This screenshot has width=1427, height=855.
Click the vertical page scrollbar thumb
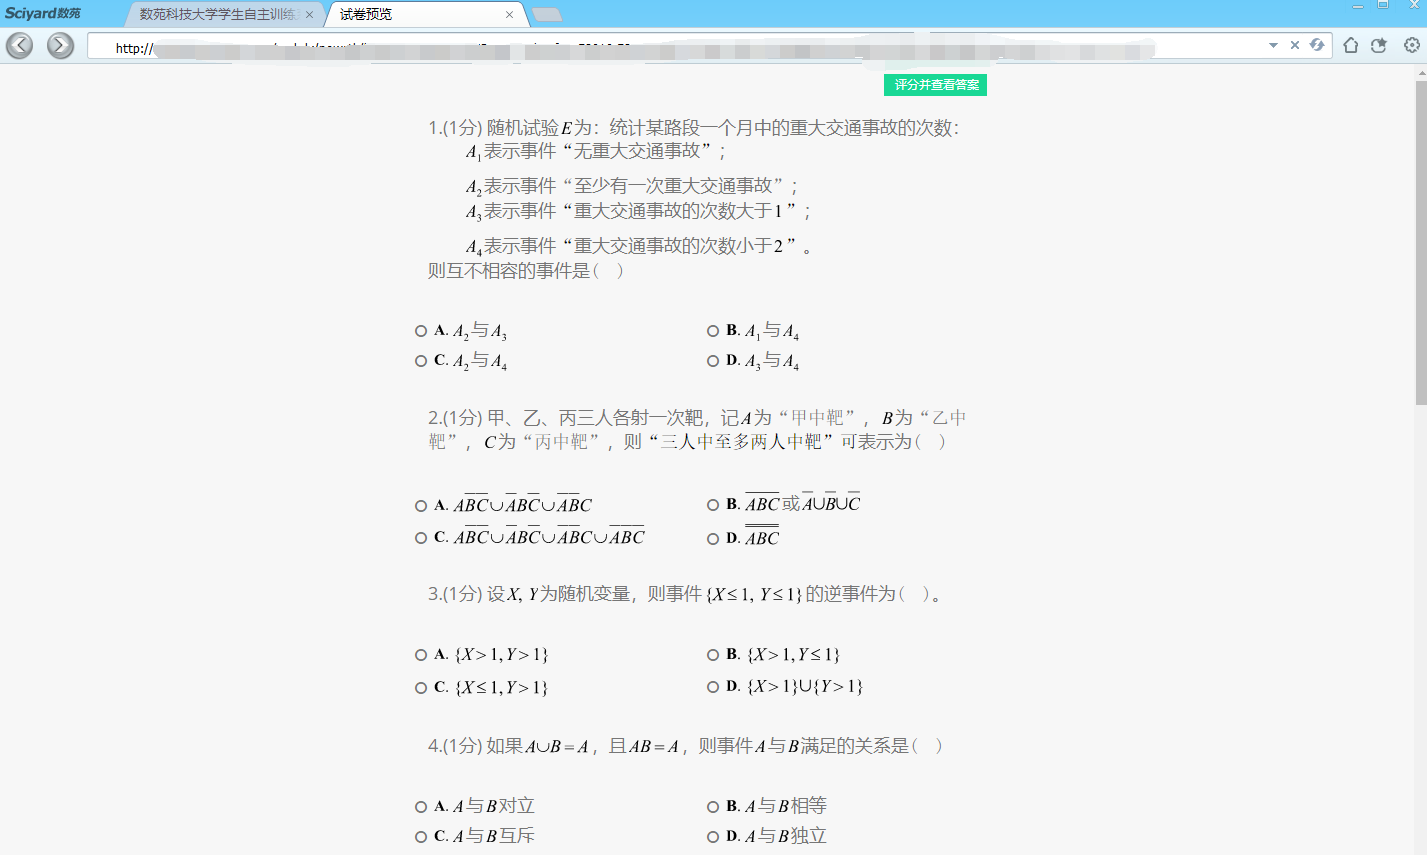tap(1421, 243)
